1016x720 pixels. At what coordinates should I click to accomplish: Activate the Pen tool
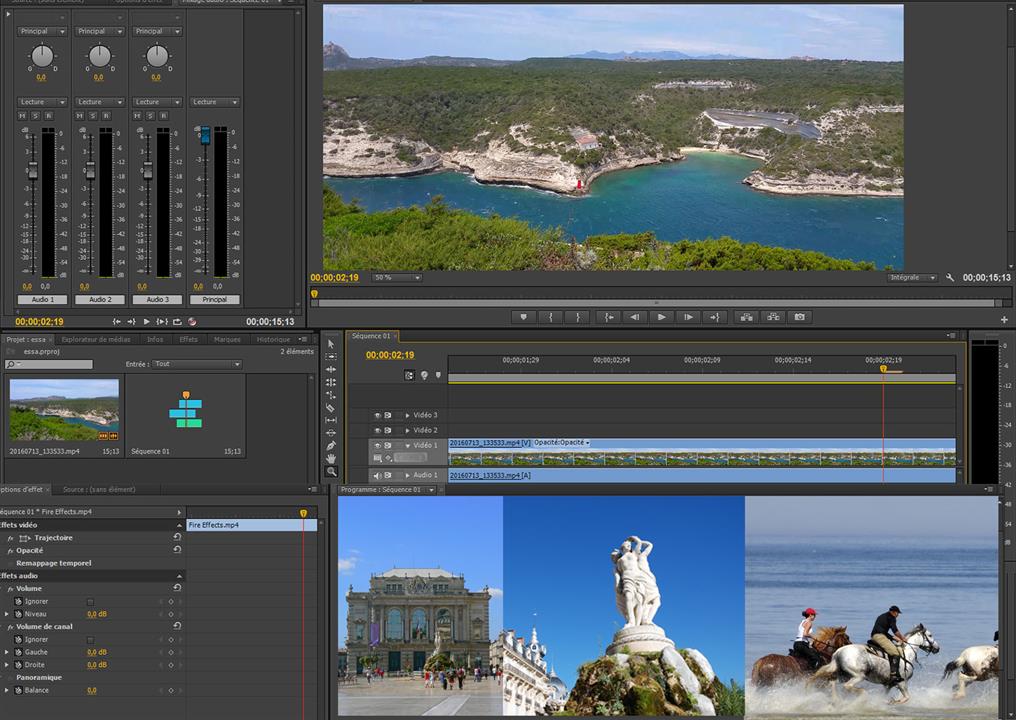(x=331, y=446)
